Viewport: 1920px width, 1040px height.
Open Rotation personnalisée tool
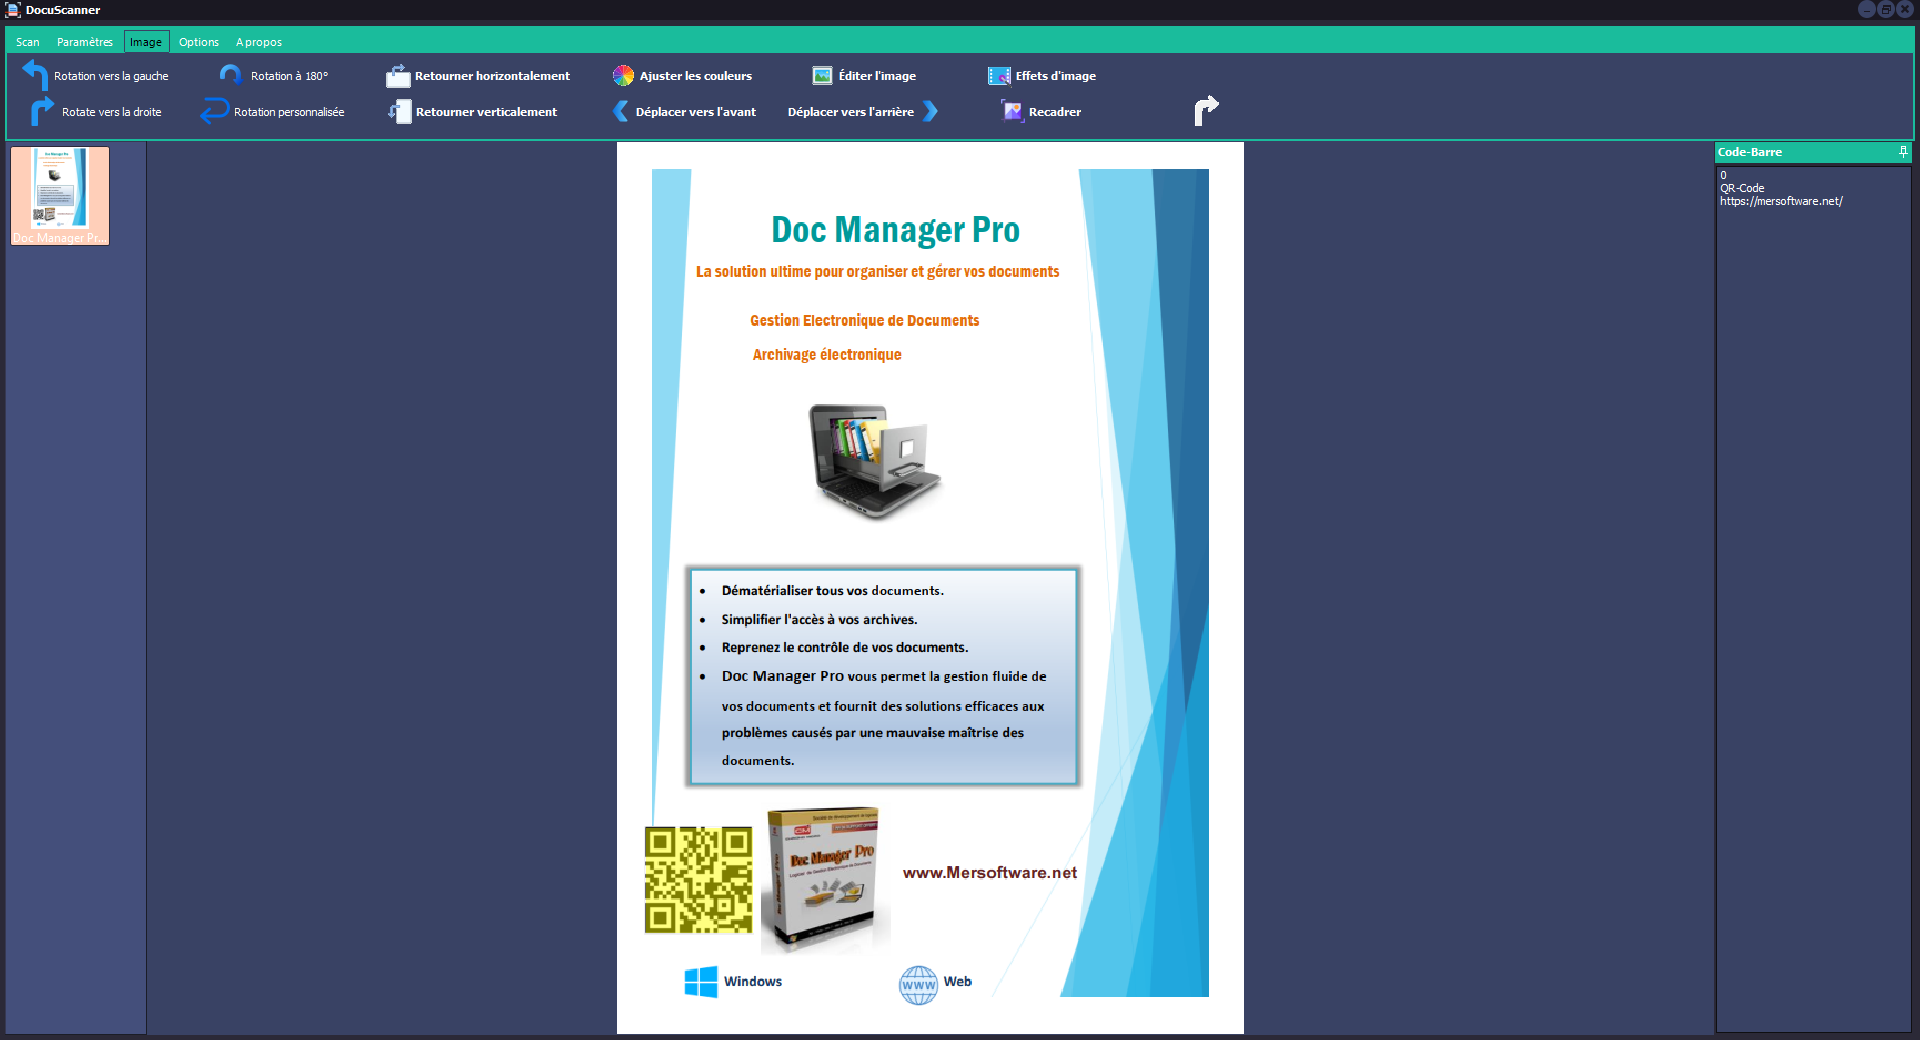pyautogui.click(x=215, y=111)
